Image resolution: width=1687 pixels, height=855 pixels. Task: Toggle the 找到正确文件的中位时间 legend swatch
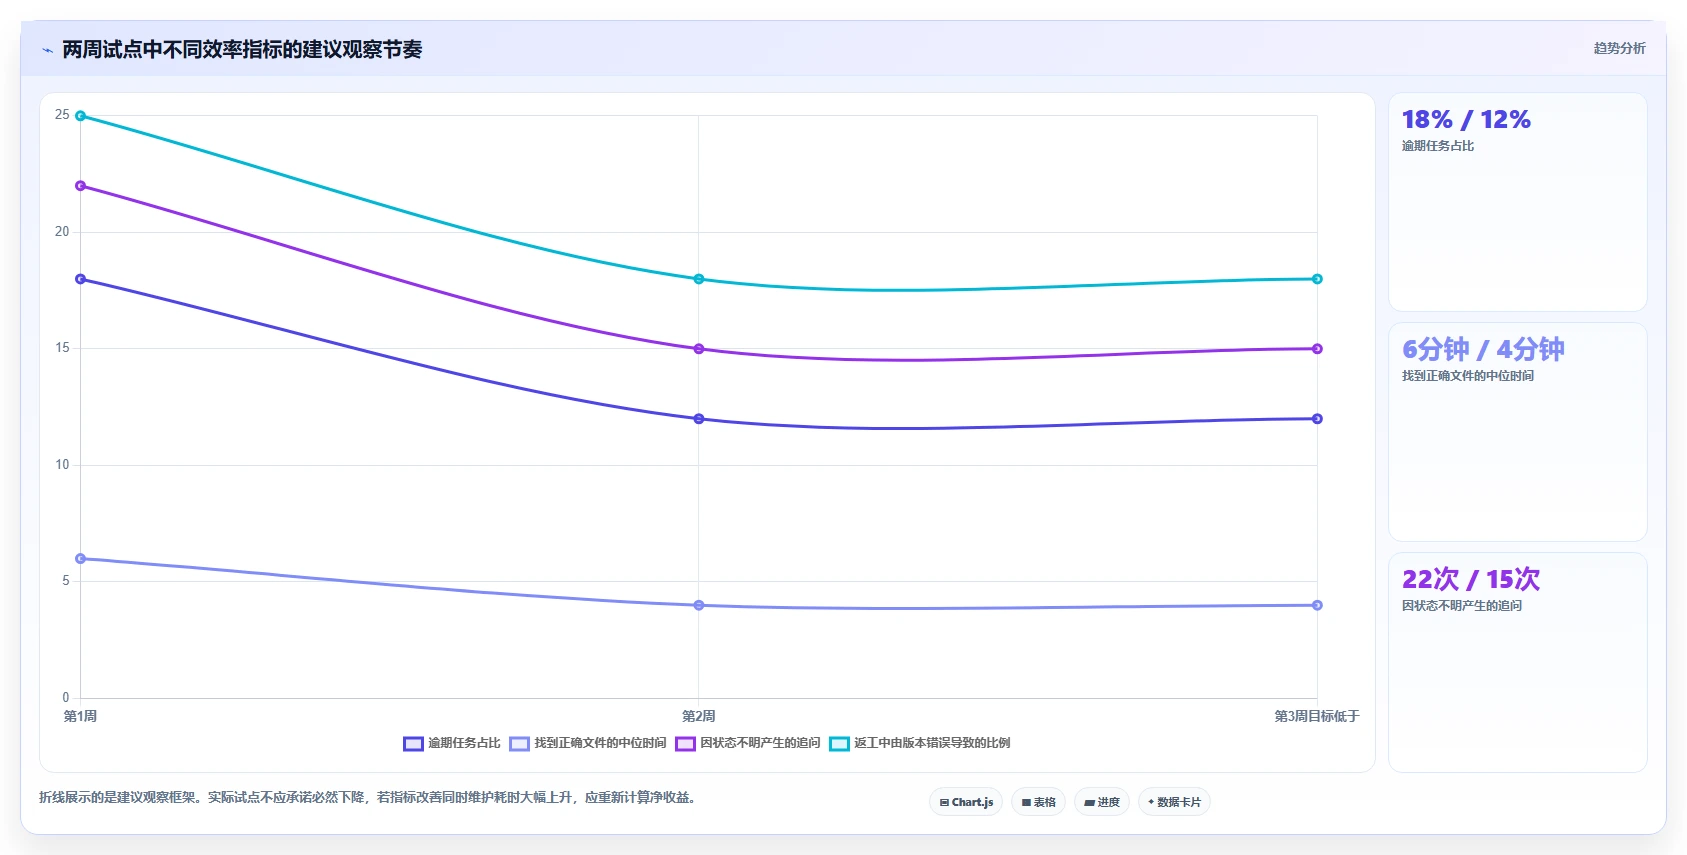click(519, 743)
